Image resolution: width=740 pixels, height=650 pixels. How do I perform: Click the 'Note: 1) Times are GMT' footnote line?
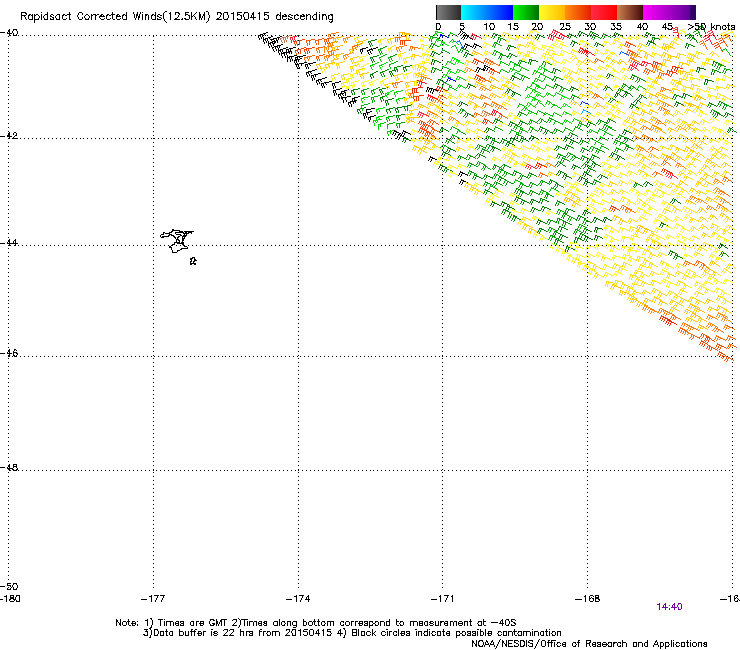tap(315, 623)
